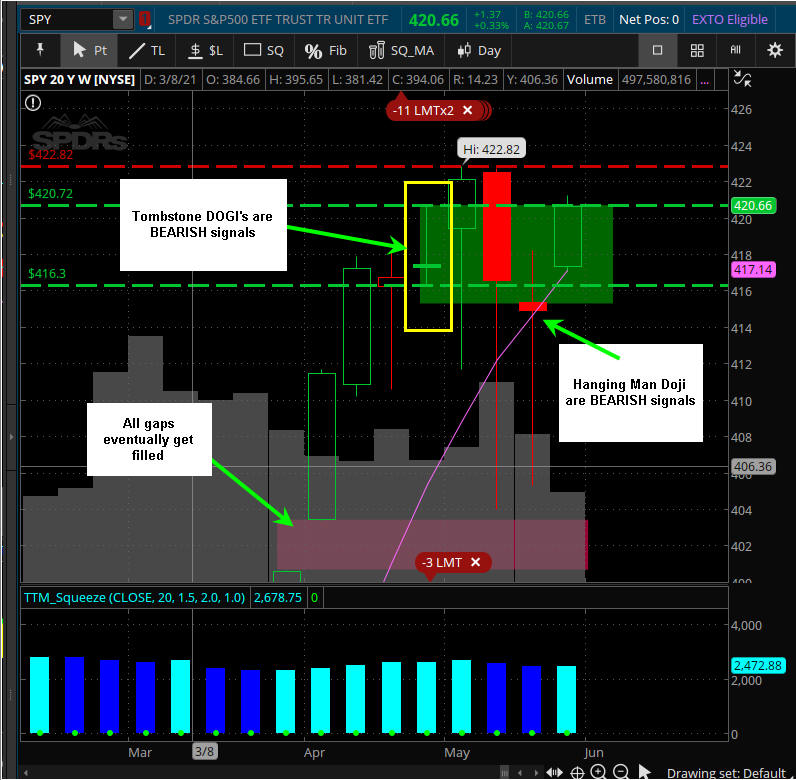
Task: Click the left side panel expander arrow
Action: click(x=11, y=436)
